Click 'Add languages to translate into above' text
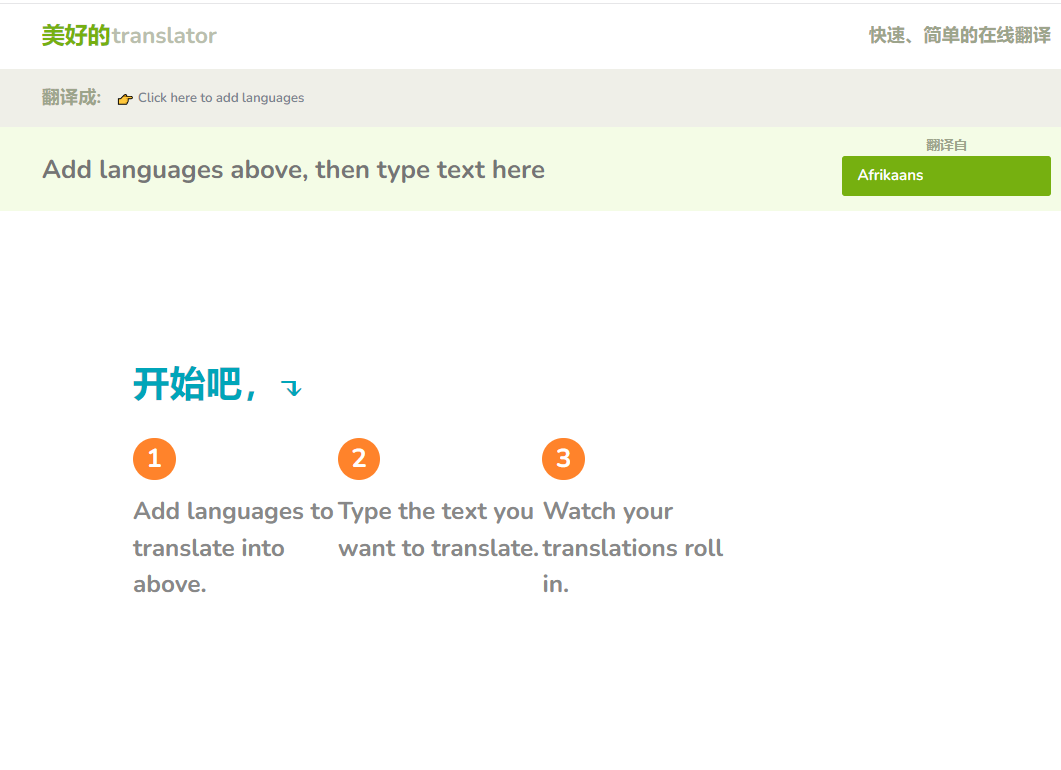This screenshot has width=1061, height=770. [233, 547]
